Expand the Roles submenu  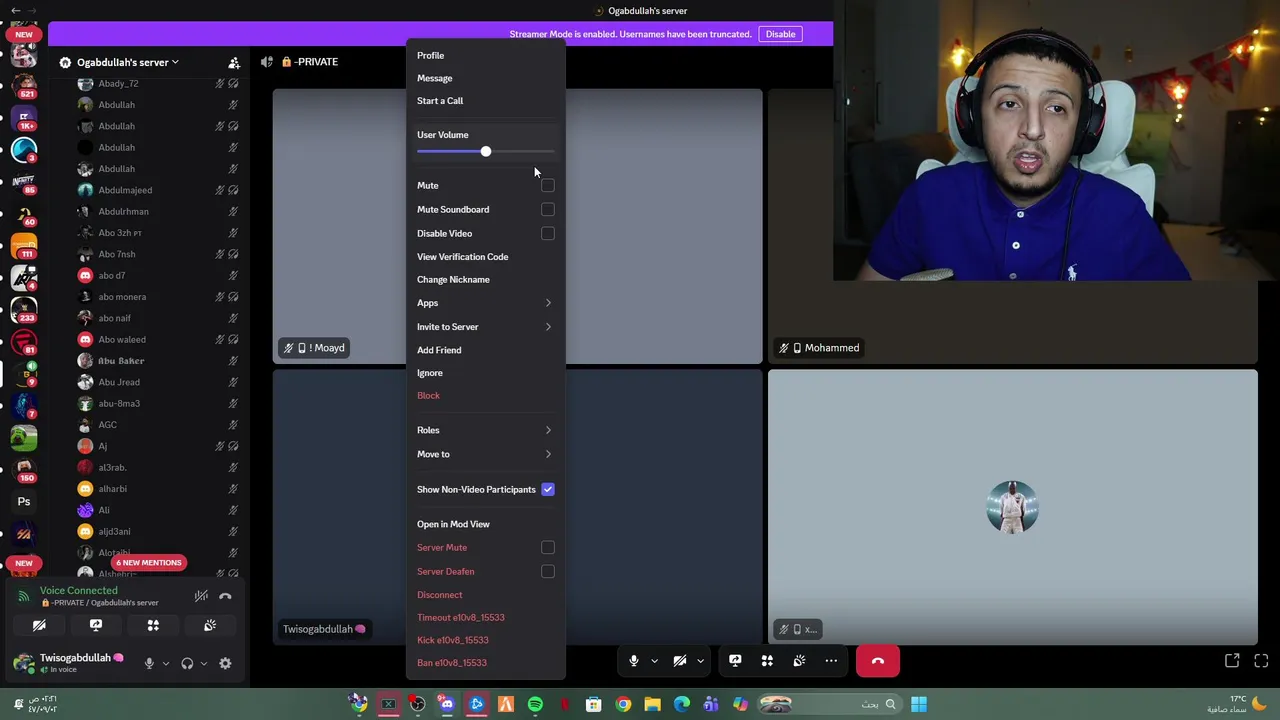coord(485,430)
